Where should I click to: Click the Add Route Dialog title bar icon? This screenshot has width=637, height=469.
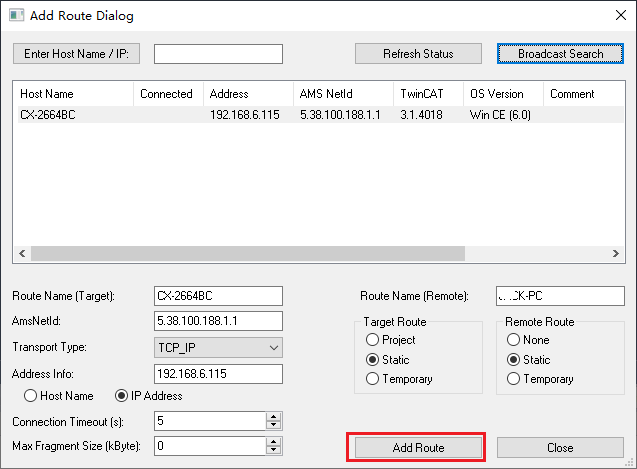point(14,16)
